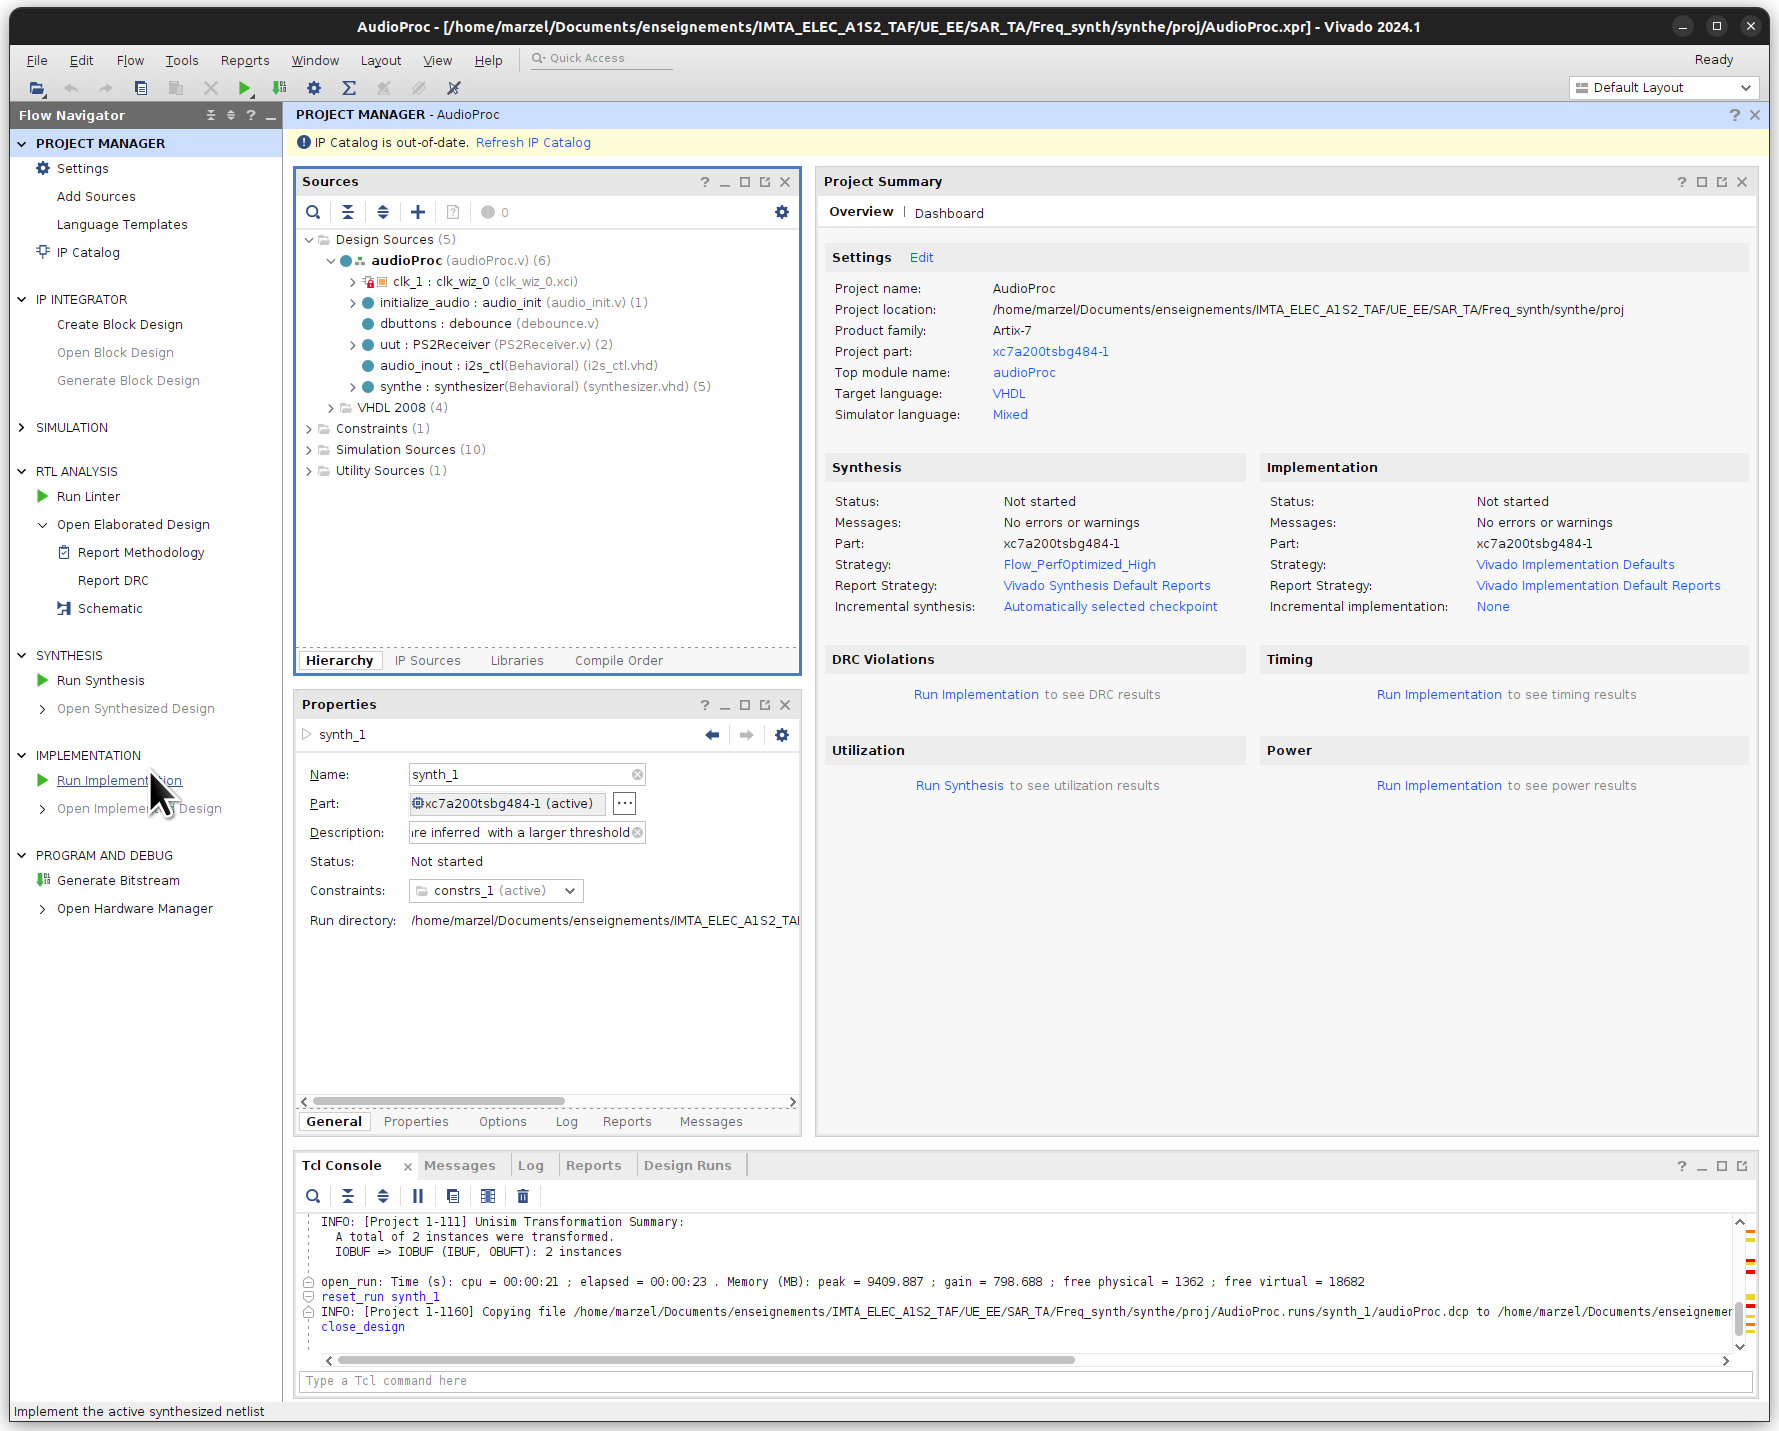Search the Sources panel with the magnifier icon

pyautogui.click(x=313, y=212)
